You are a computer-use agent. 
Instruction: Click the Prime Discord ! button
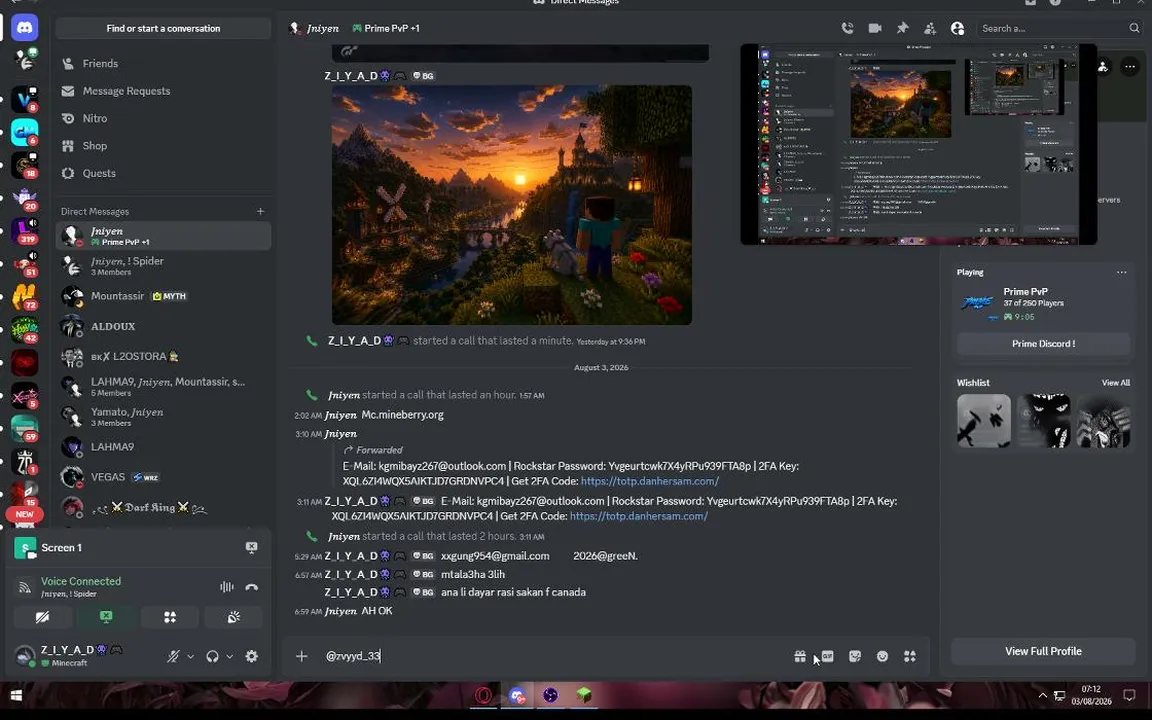coord(1043,343)
